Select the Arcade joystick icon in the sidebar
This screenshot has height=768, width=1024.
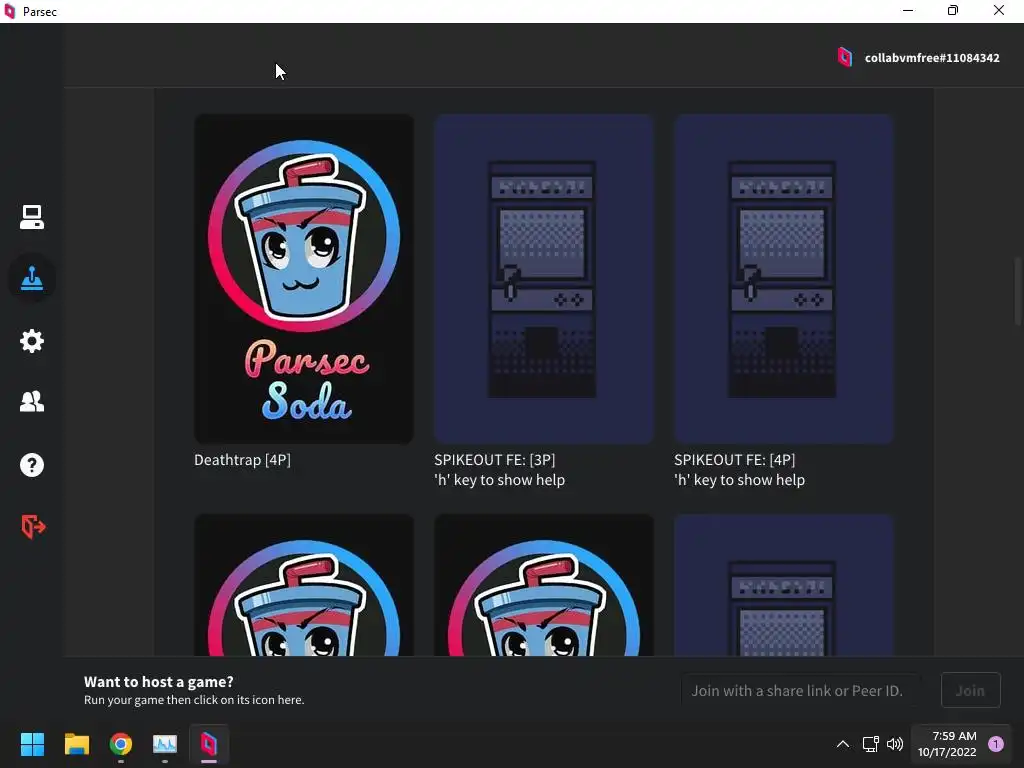pos(31,279)
